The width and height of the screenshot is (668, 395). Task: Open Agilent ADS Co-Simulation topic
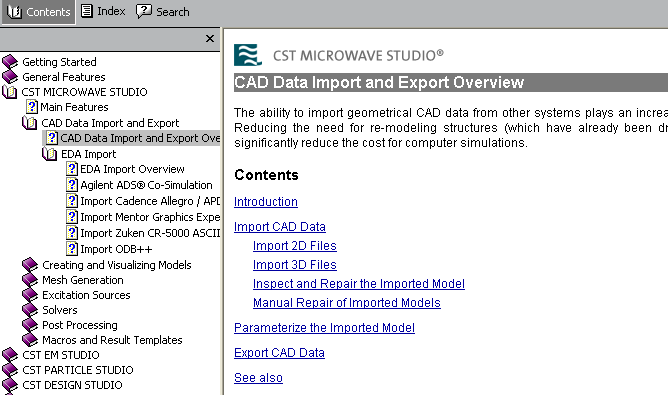click(x=147, y=185)
